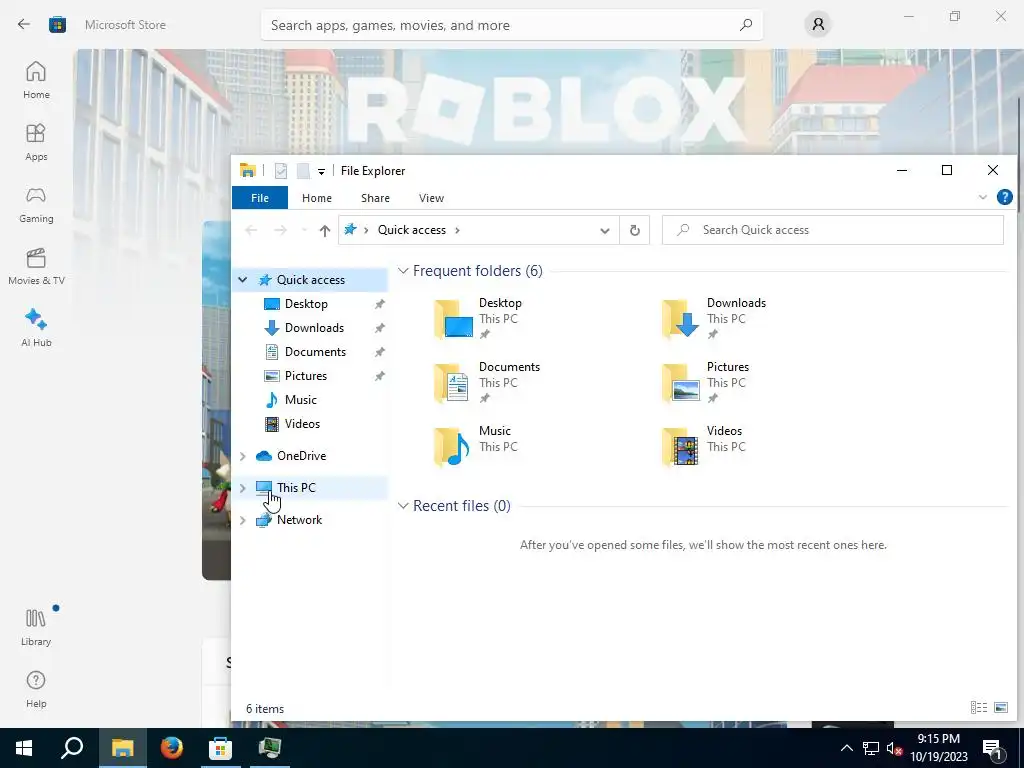Select Quick access in navigation pane
1024x768 pixels.
(x=311, y=280)
